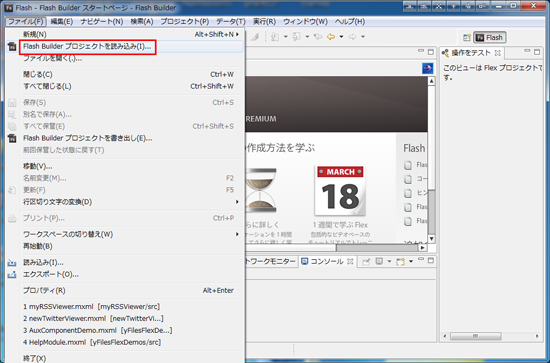Open recent file 4 HelpModule.mxml

(132, 342)
